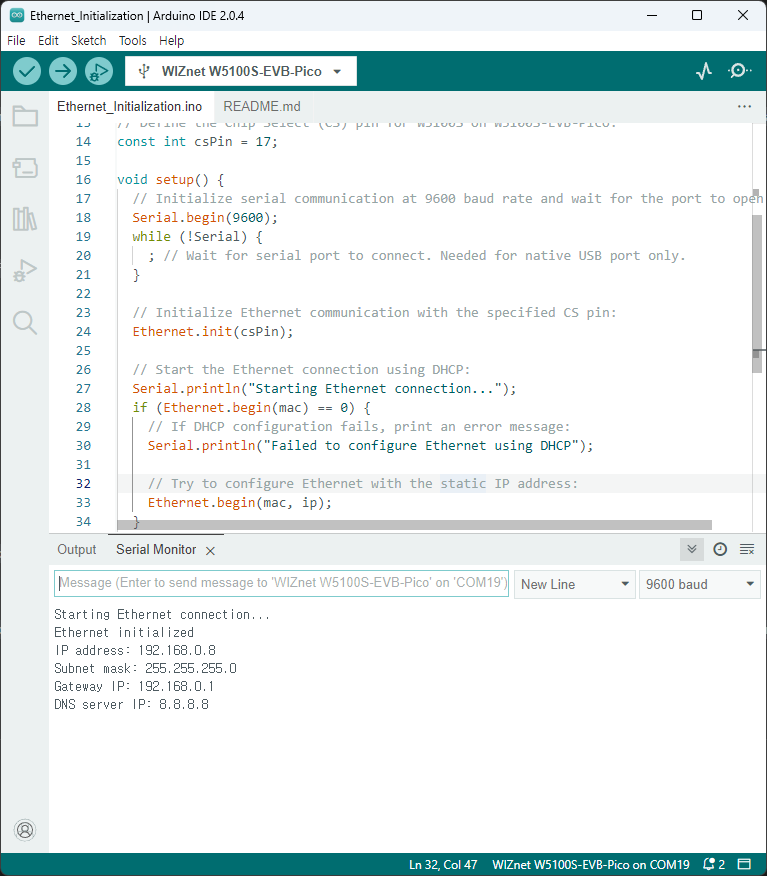The image size is (767, 876).
Task: Click the user account profile icon
Action: click(25, 830)
